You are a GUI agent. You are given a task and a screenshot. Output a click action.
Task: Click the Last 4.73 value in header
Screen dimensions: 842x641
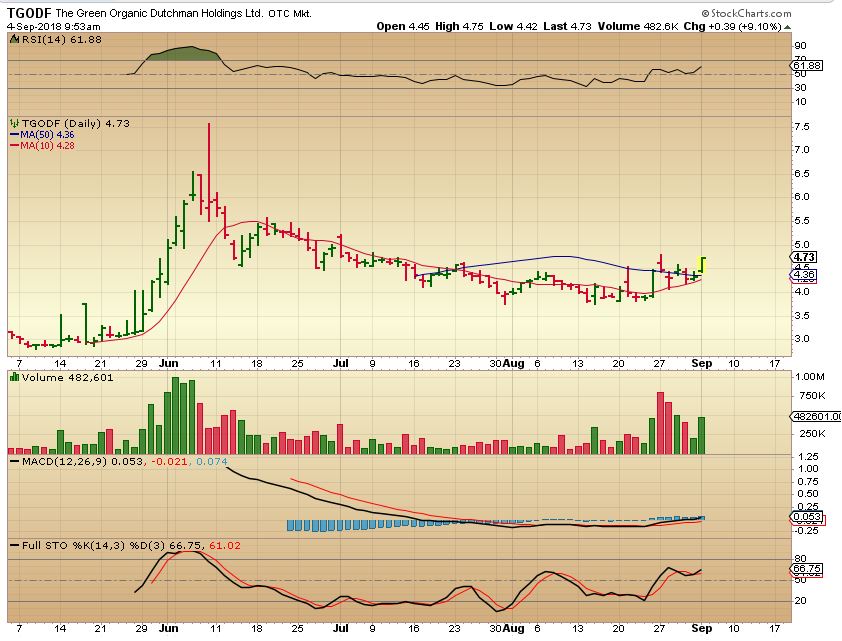point(567,26)
